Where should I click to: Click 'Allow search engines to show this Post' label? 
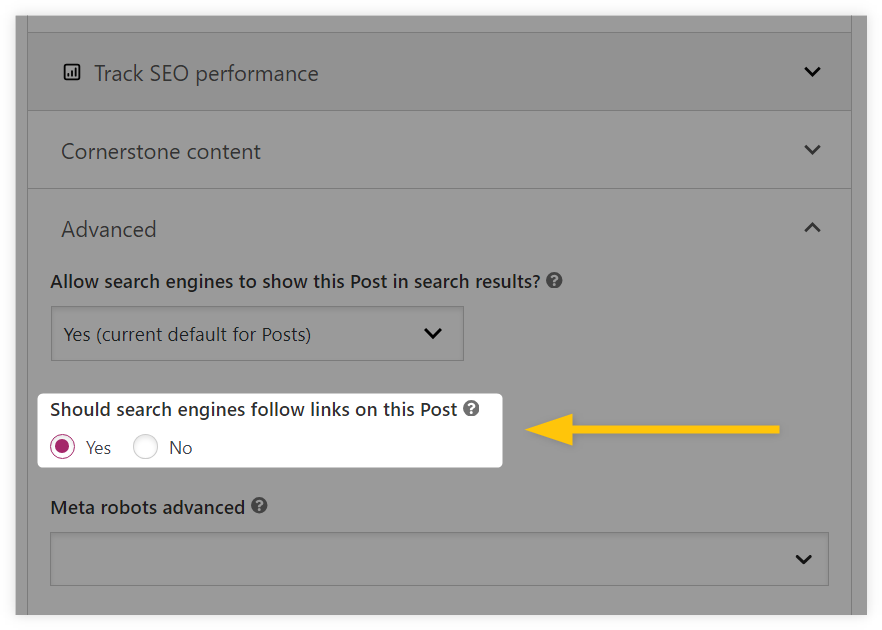[x=295, y=281]
